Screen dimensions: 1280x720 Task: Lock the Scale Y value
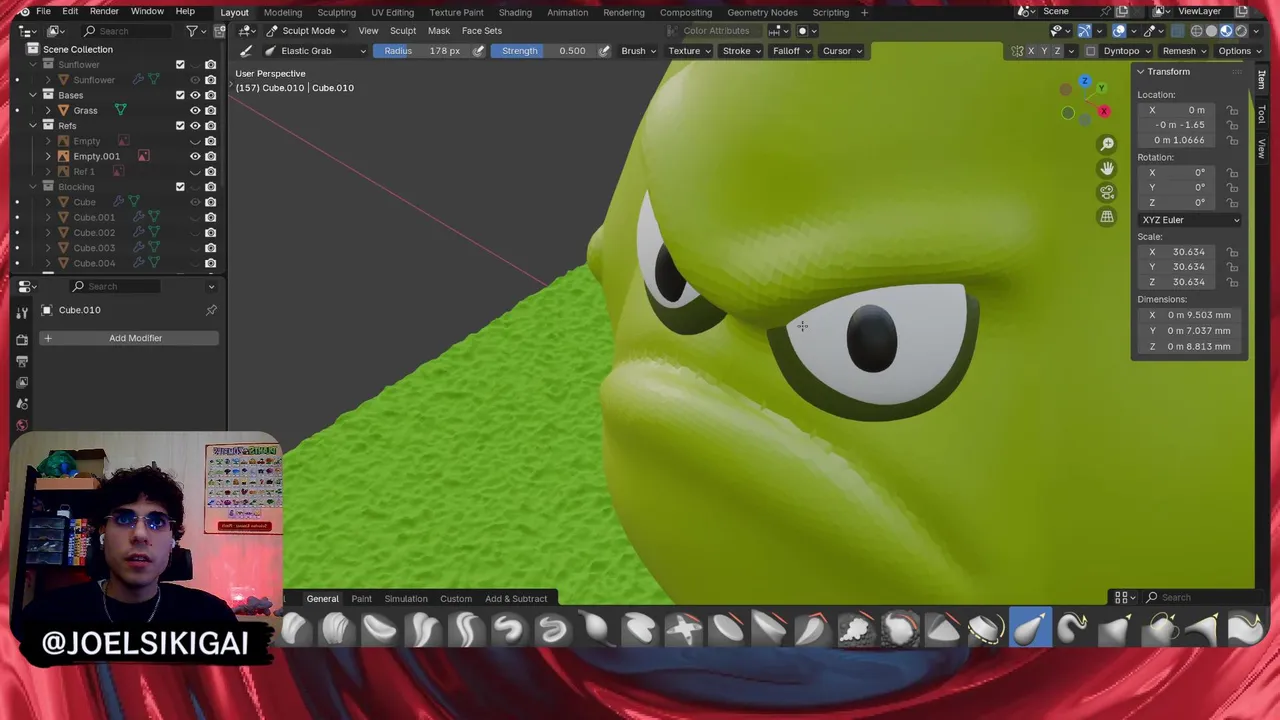click(x=1232, y=267)
